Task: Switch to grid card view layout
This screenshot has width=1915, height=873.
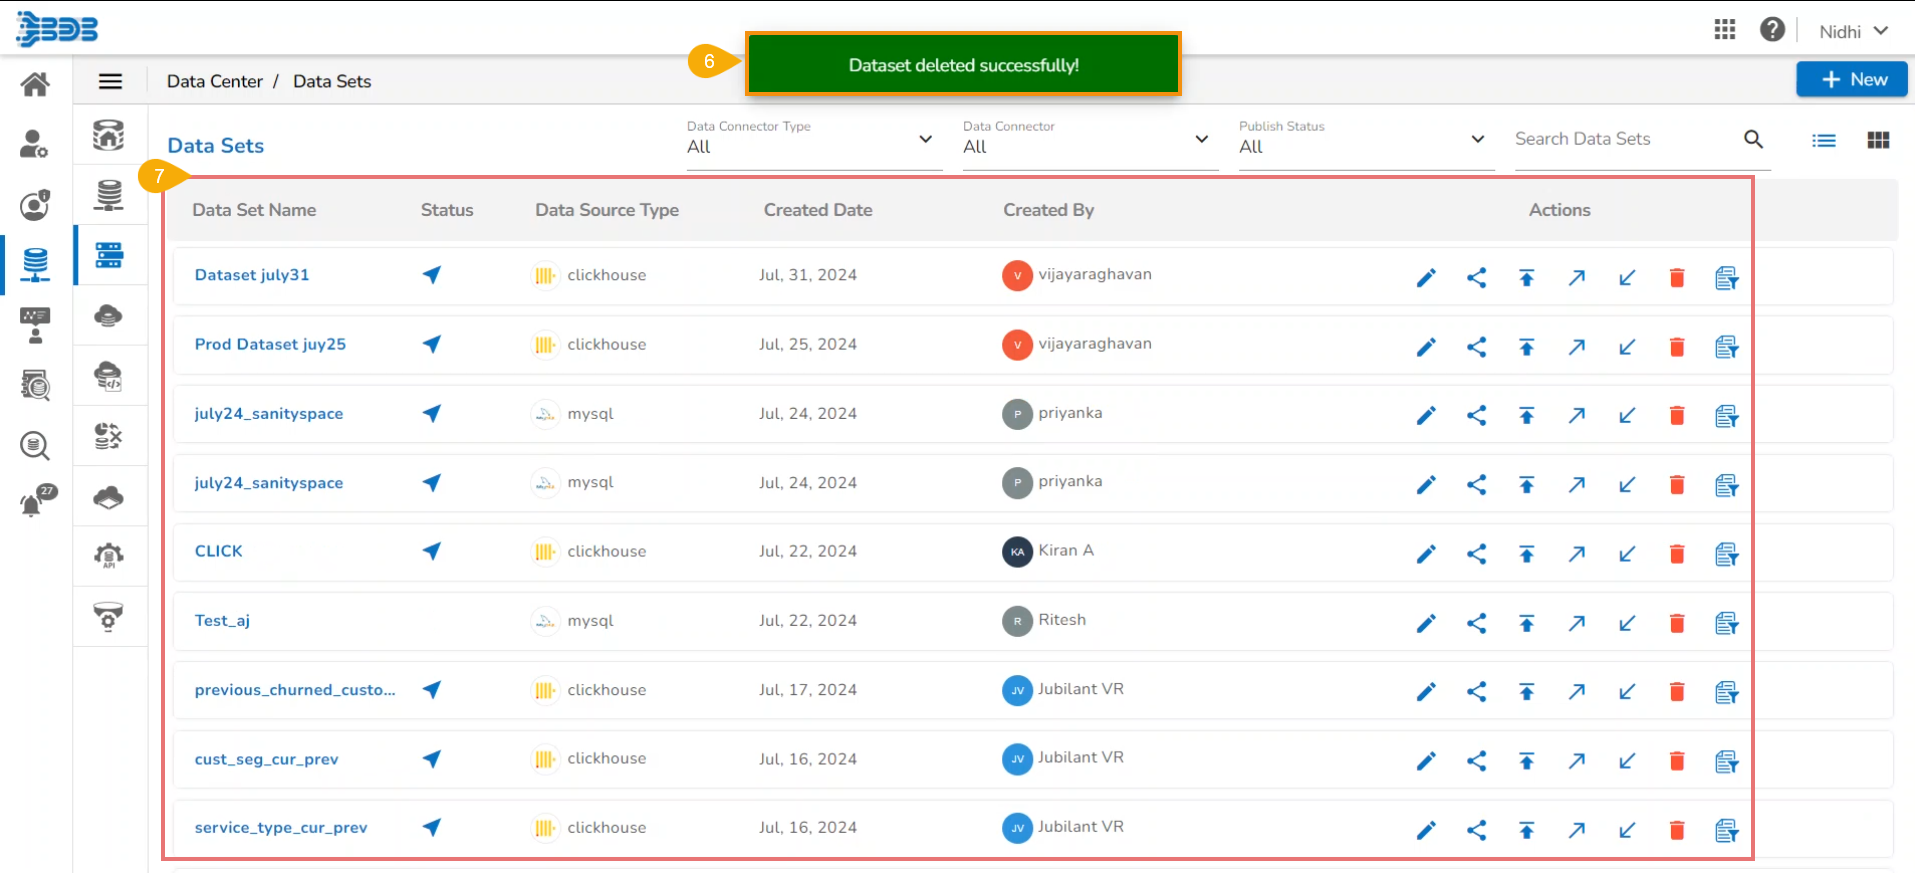Action: [x=1878, y=141]
